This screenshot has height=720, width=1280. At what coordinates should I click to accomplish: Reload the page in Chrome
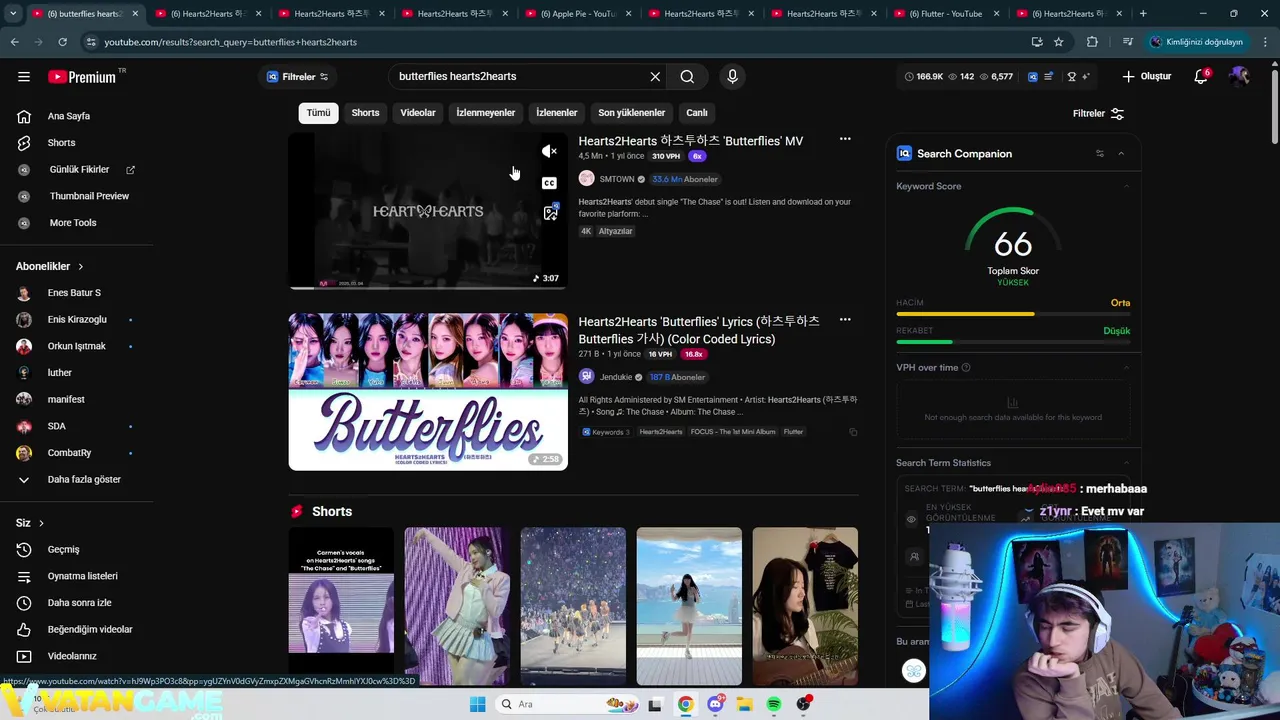click(62, 42)
